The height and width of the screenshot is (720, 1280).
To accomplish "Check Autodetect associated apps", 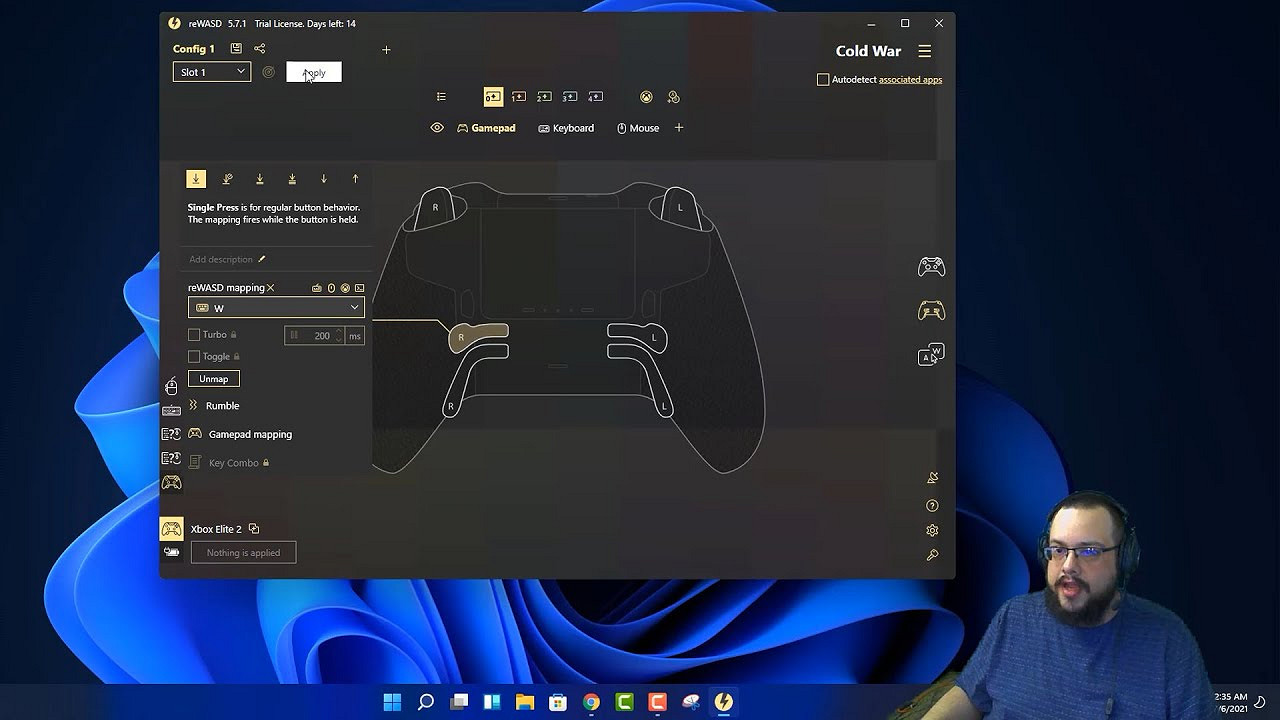I will tap(823, 79).
